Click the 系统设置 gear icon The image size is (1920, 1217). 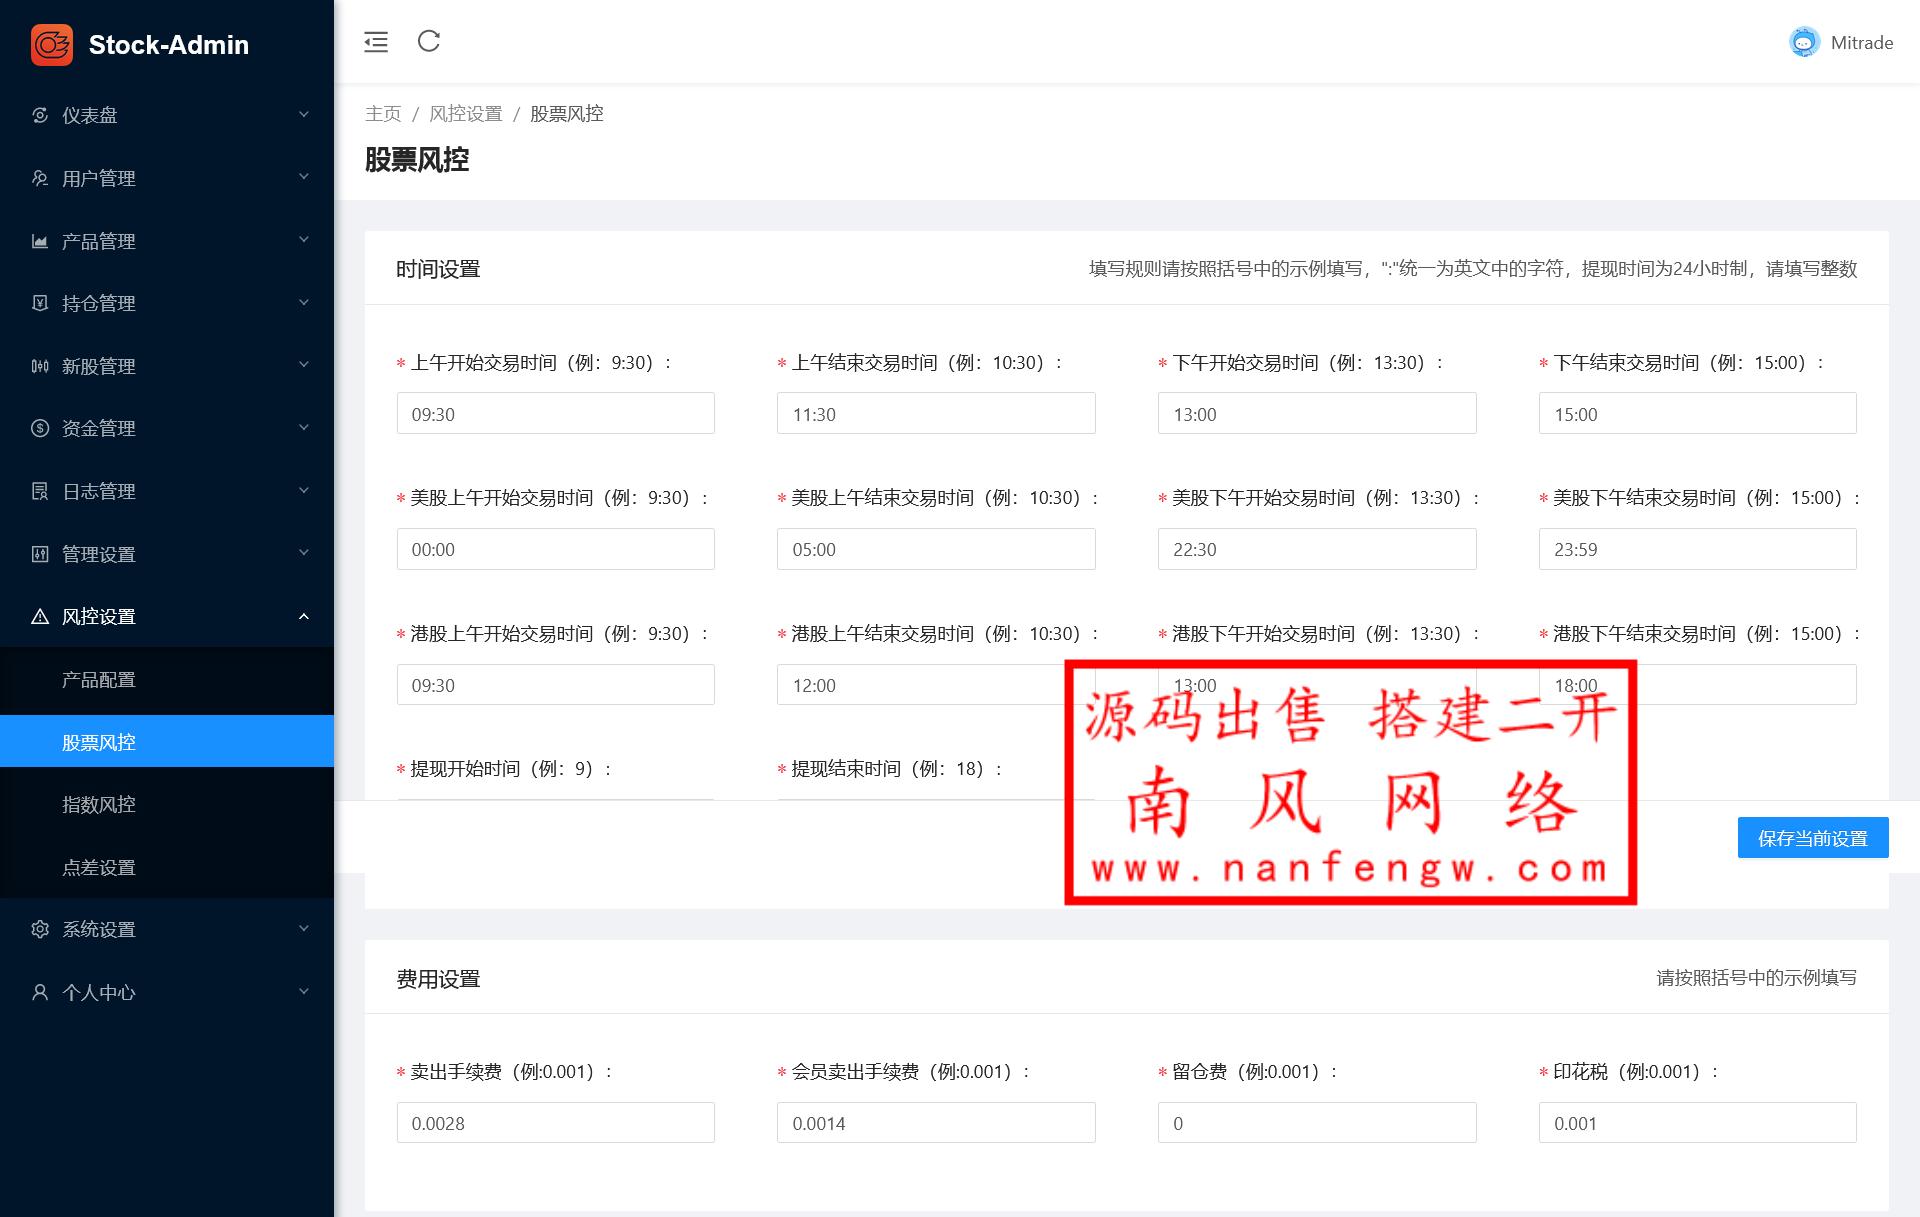coord(40,929)
